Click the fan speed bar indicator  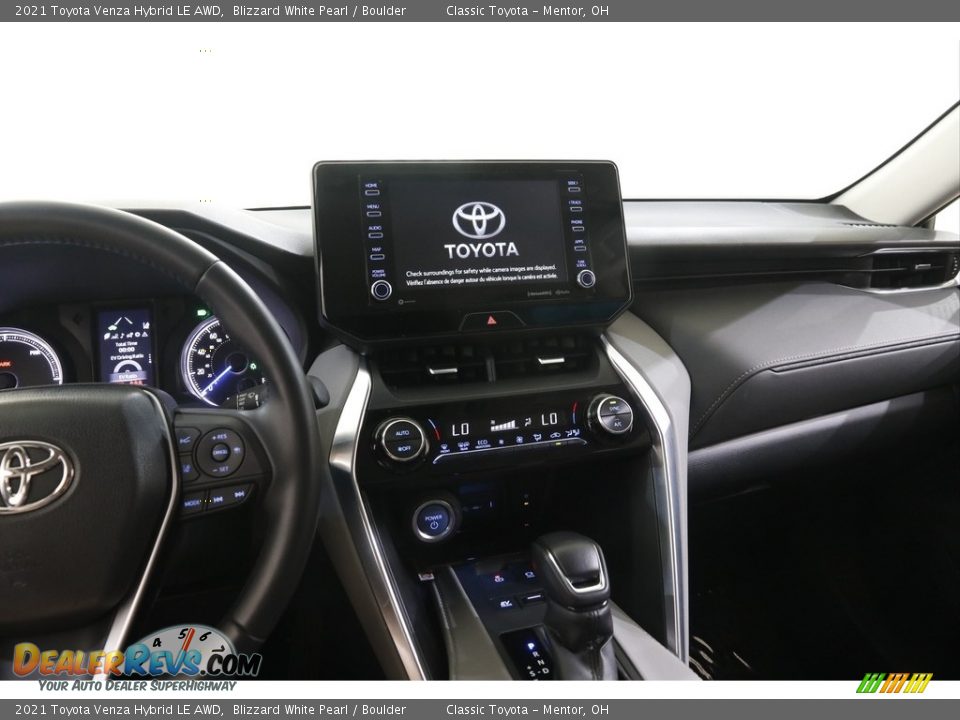pyautogui.click(x=503, y=426)
